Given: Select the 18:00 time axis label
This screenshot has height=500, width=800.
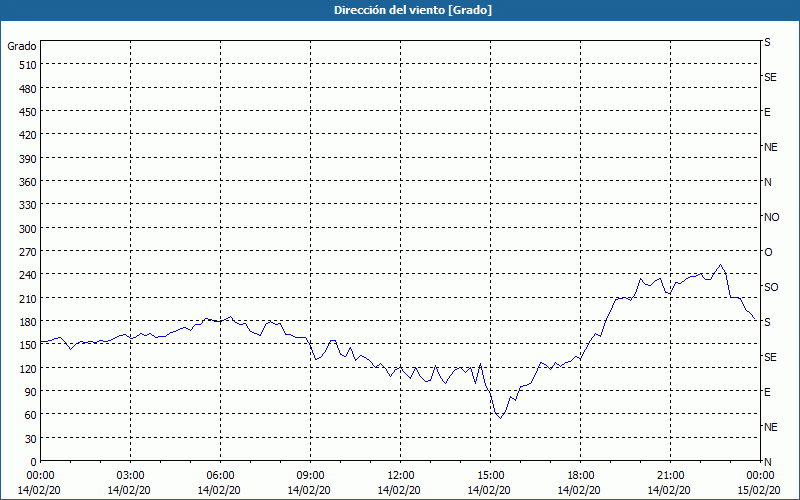Looking at the screenshot, I should (x=581, y=476).
